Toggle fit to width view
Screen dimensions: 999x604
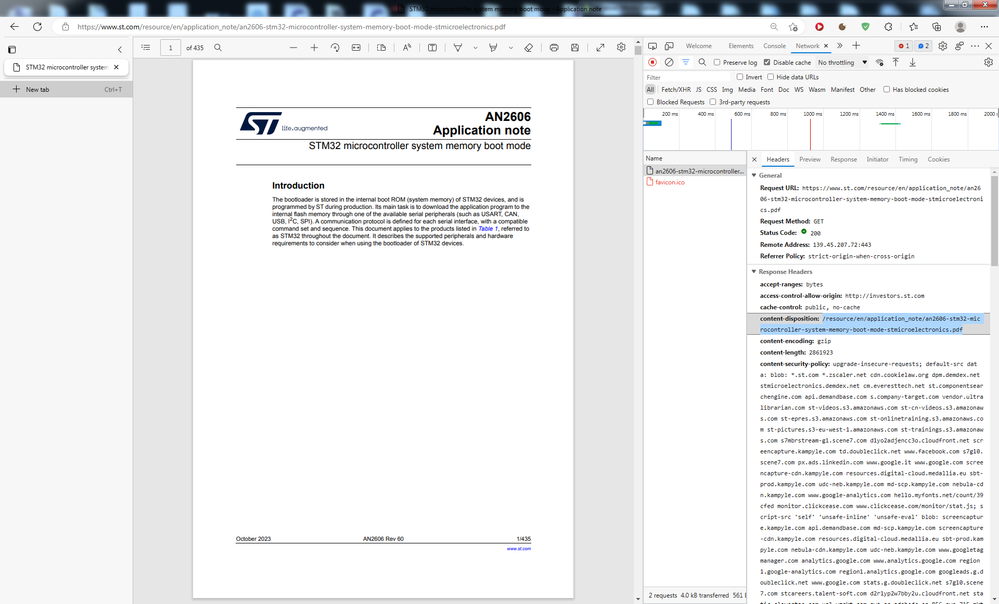pyautogui.click(x=356, y=47)
